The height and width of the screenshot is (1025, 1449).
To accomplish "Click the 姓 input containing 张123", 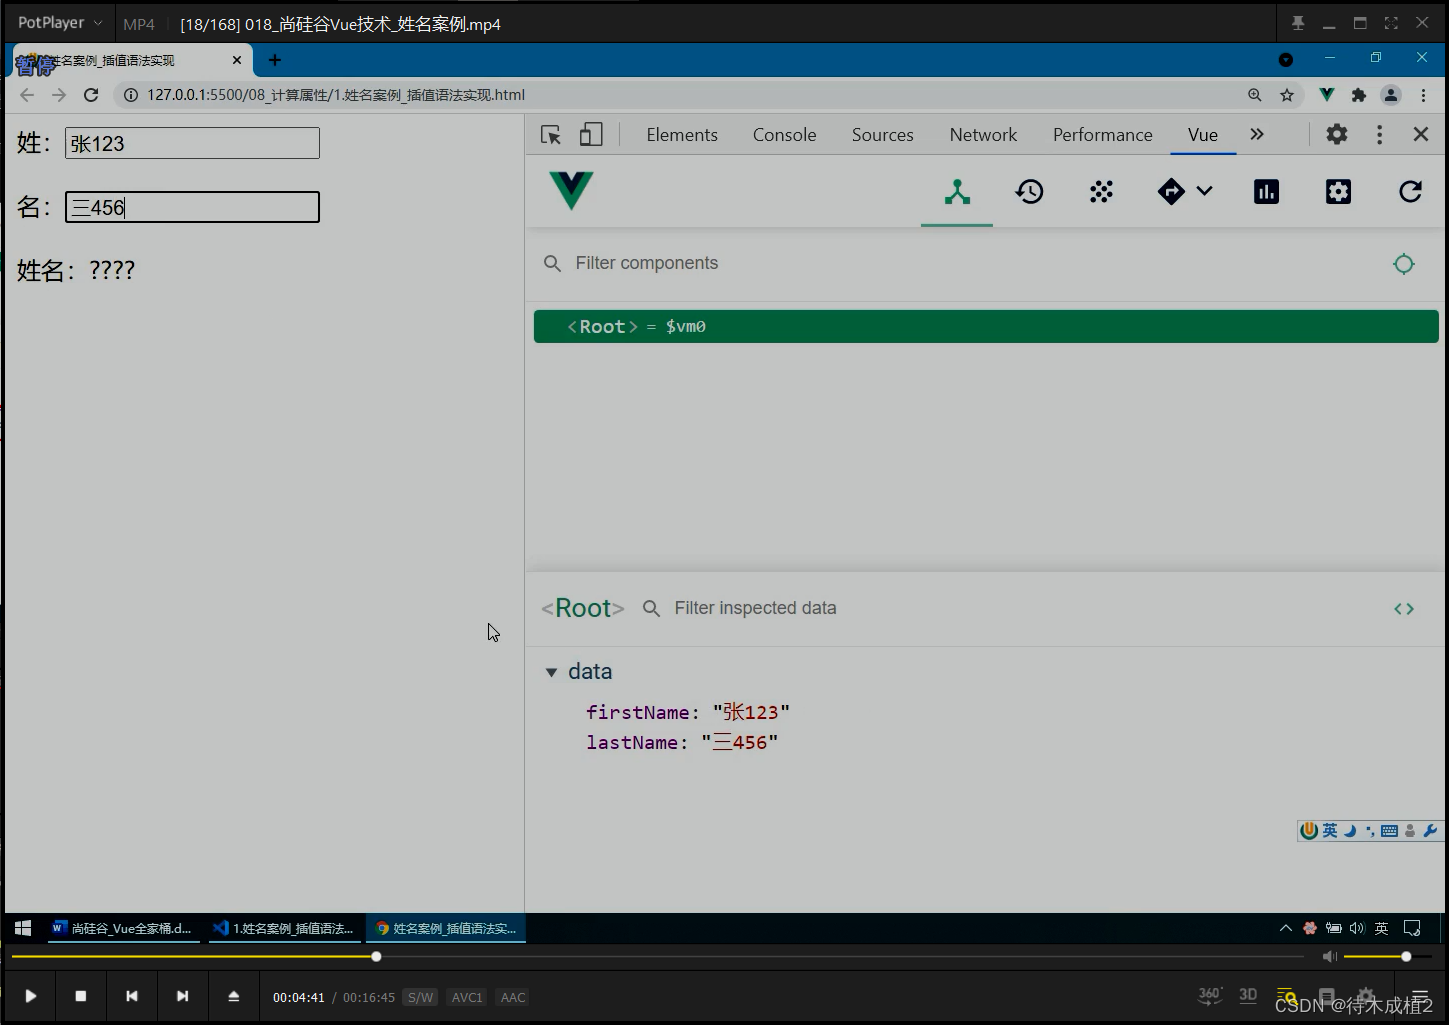I will 192,143.
